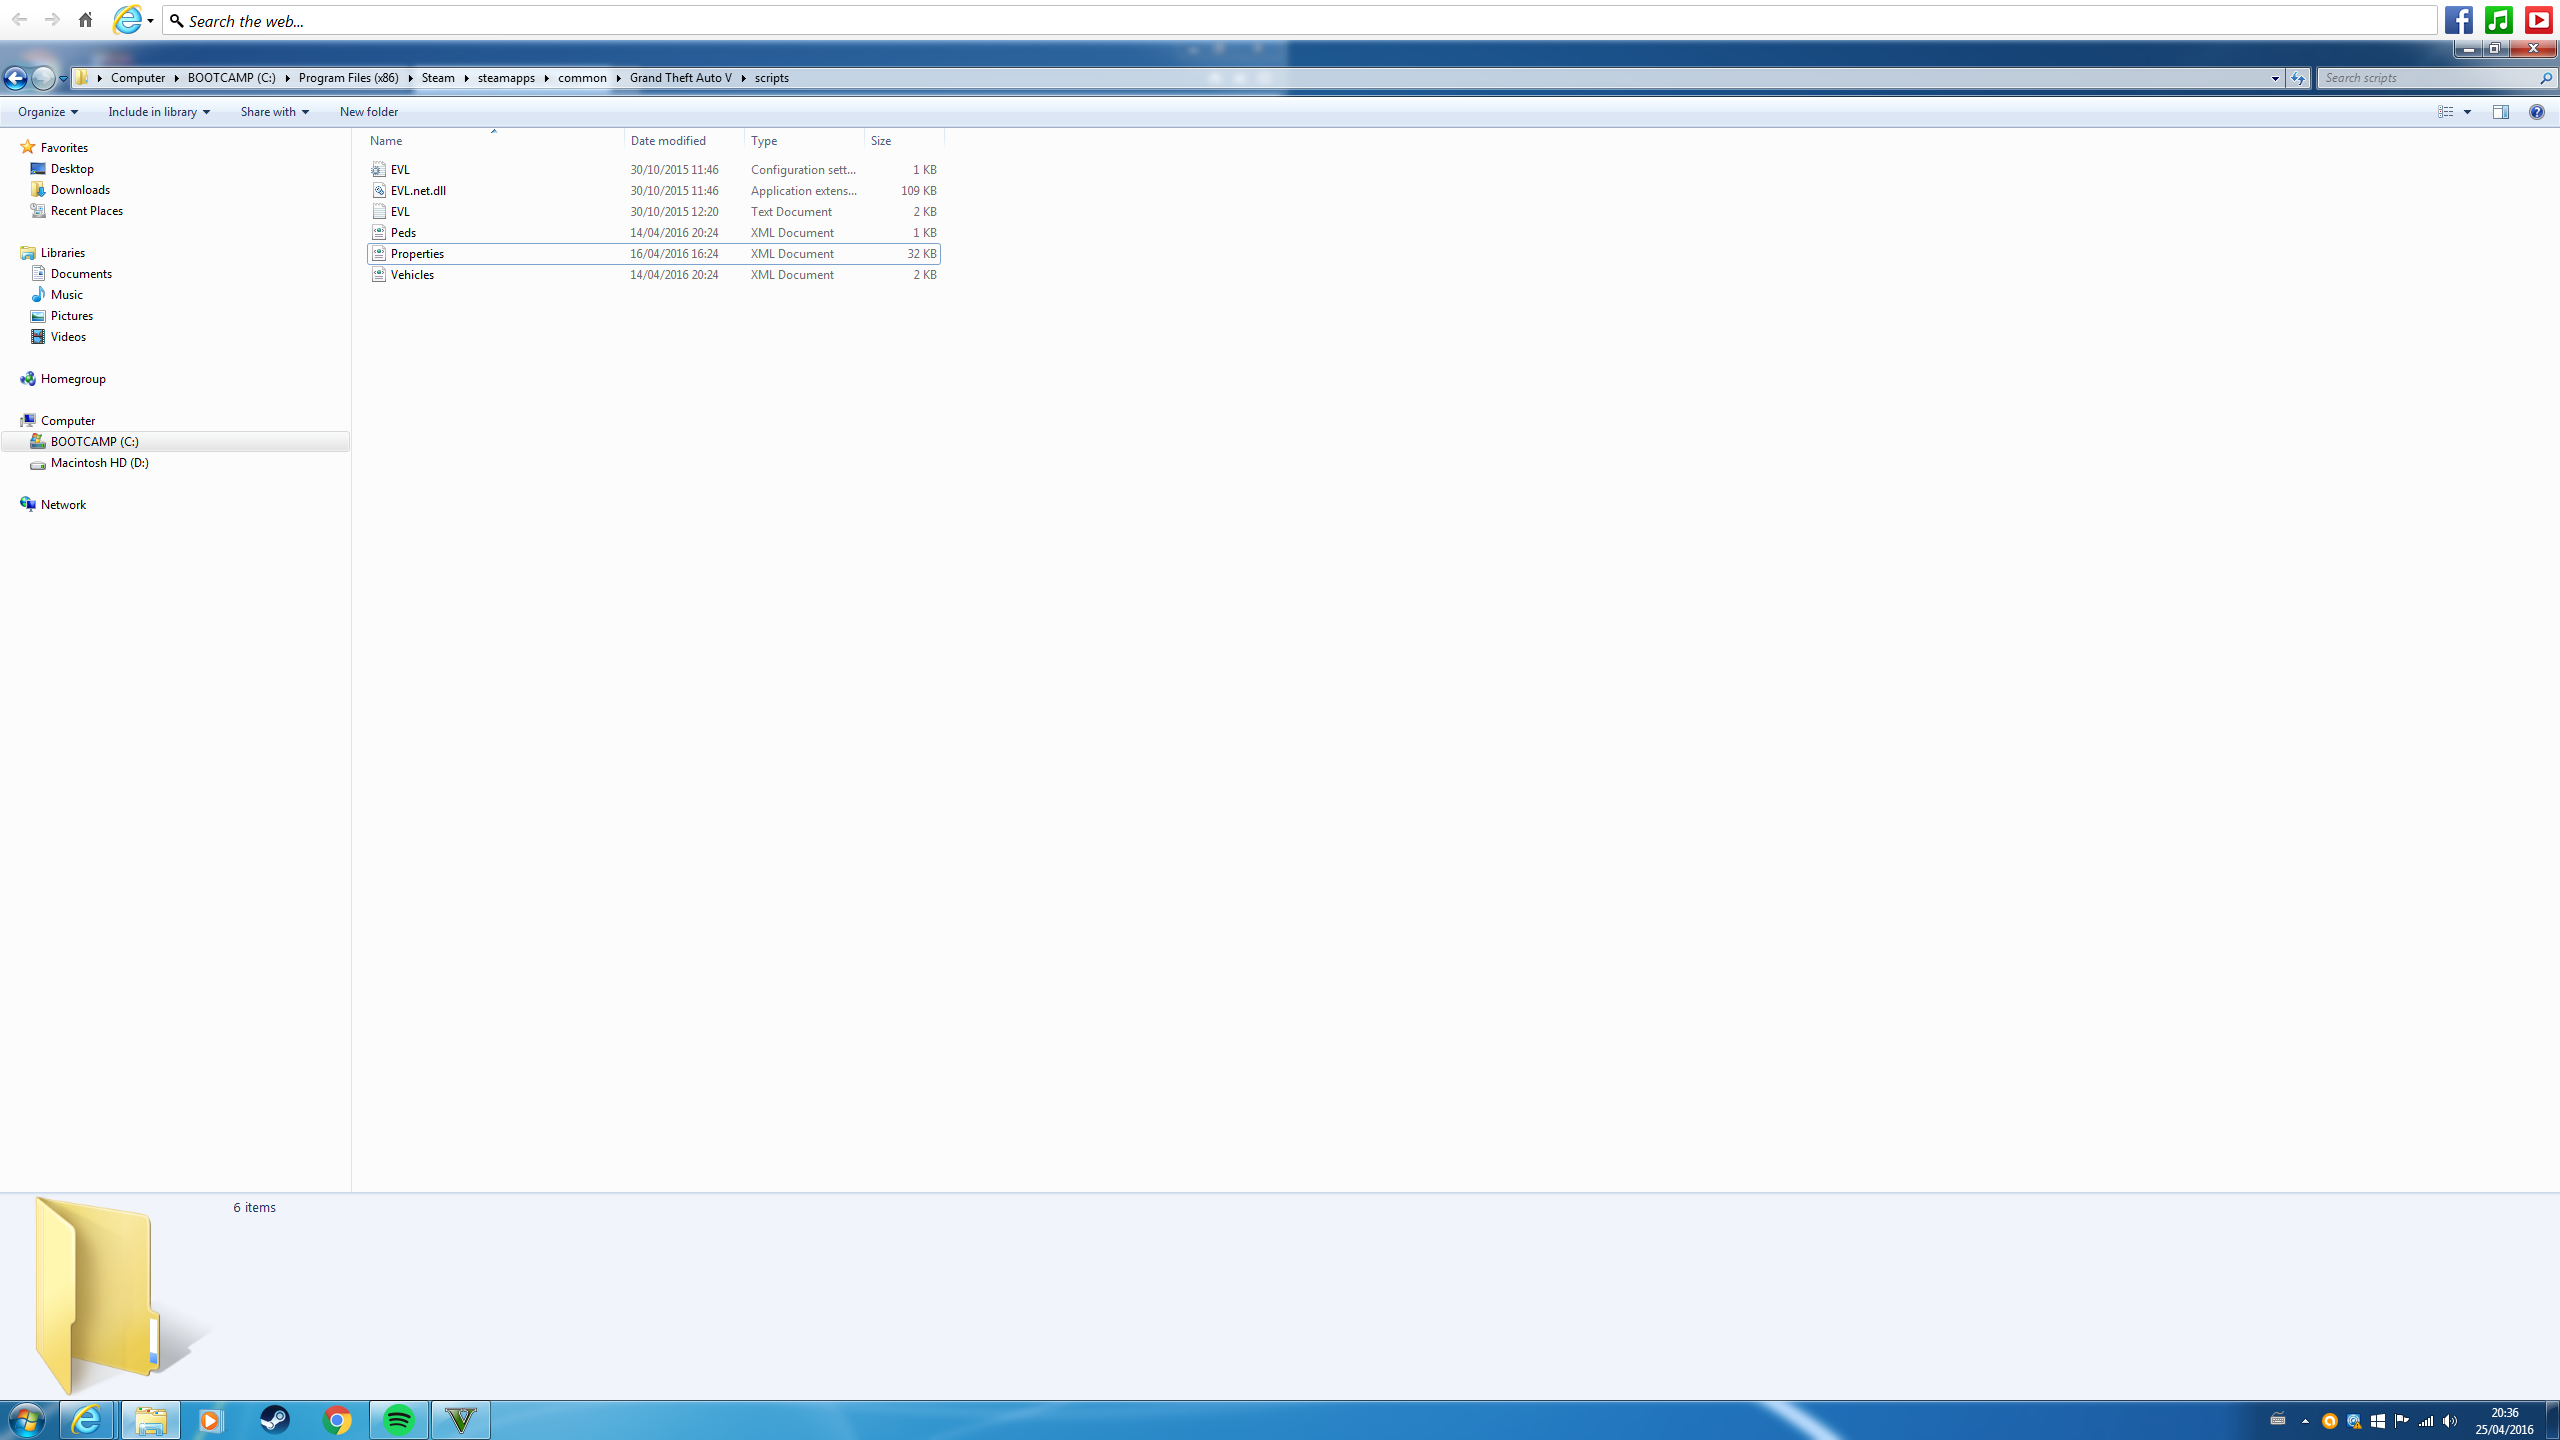Open the YouTube icon at top right
Image resolution: width=2560 pixels, height=1440 pixels.
point(2538,20)
